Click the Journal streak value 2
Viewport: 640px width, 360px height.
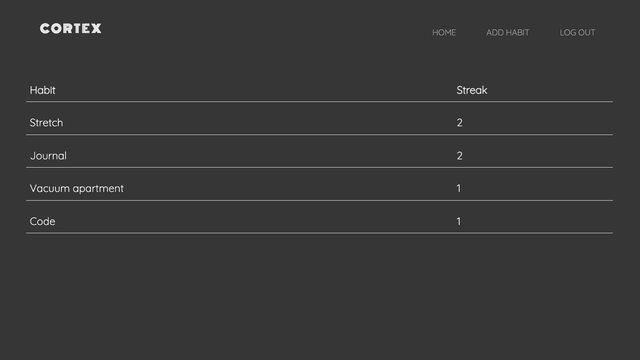click(460, 156)
